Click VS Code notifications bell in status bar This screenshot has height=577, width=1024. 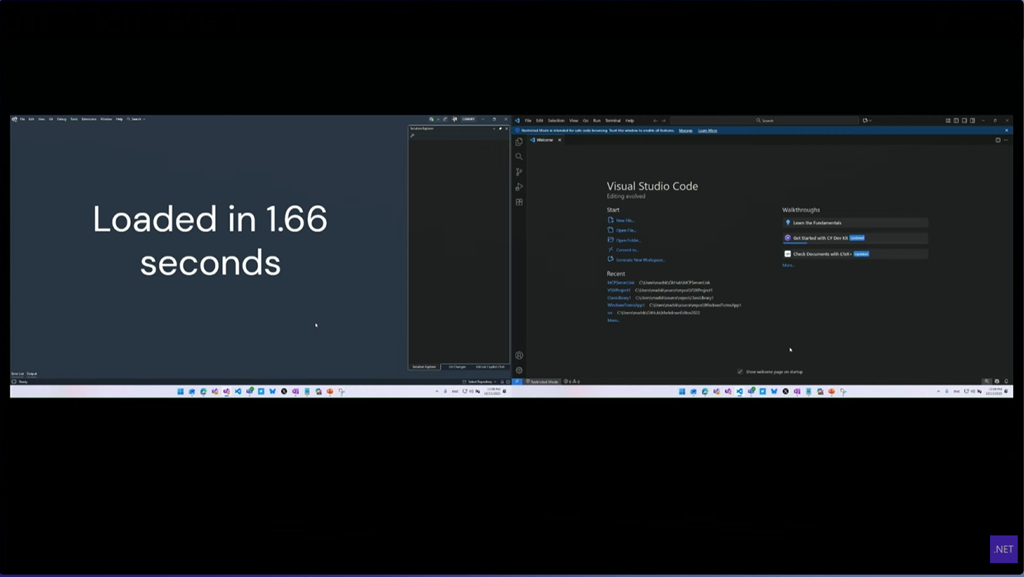1006,381
